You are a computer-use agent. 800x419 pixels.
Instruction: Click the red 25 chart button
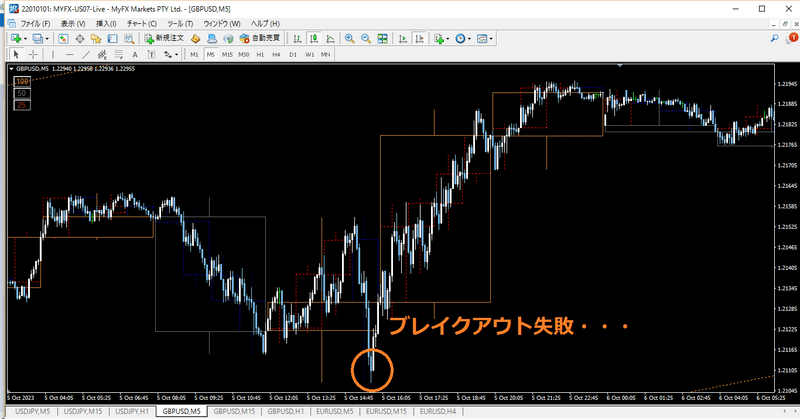(22, 105)
